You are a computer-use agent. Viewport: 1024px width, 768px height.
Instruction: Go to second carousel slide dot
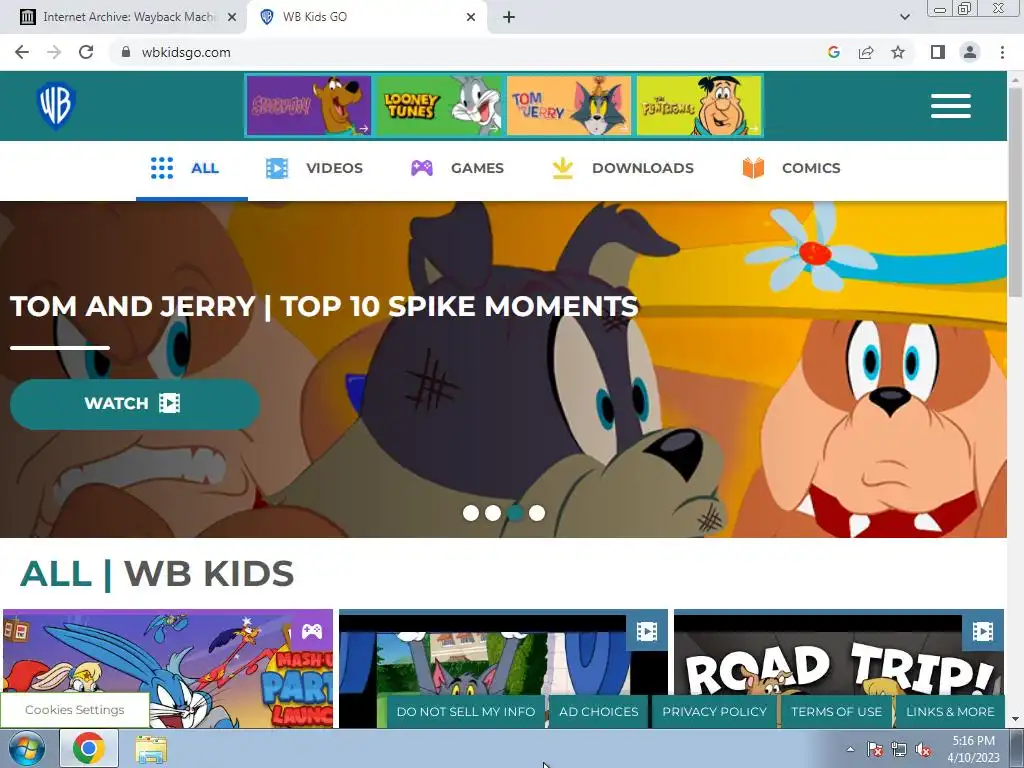coord(493,513)
